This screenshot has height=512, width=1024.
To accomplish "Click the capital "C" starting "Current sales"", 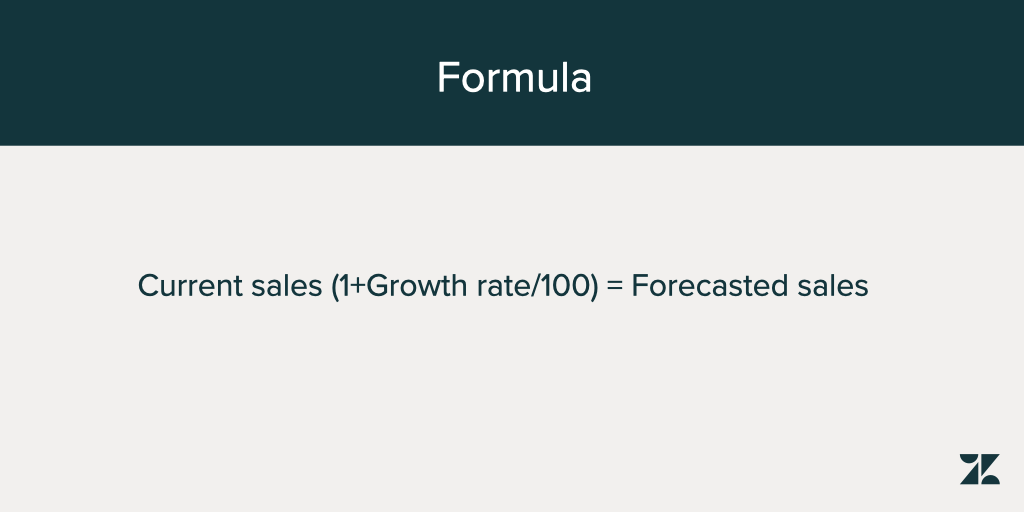I will [x=148, y=286].
